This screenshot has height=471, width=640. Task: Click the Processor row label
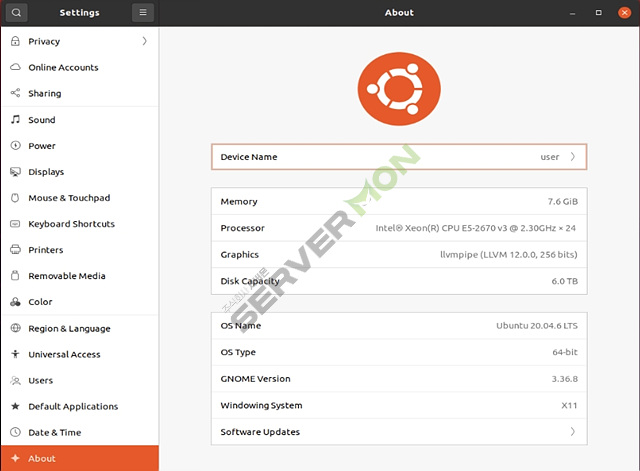(242, 228)
